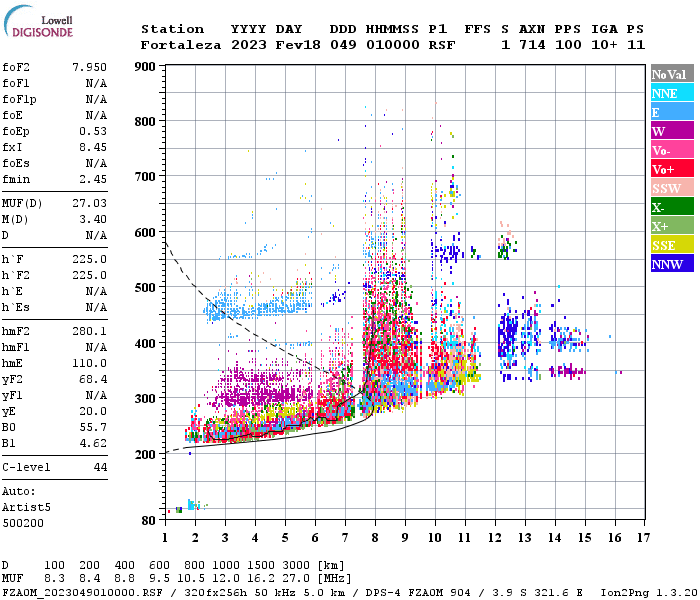Click the C-level value 44
Screen dimensions: 700x600
point(100,467)
